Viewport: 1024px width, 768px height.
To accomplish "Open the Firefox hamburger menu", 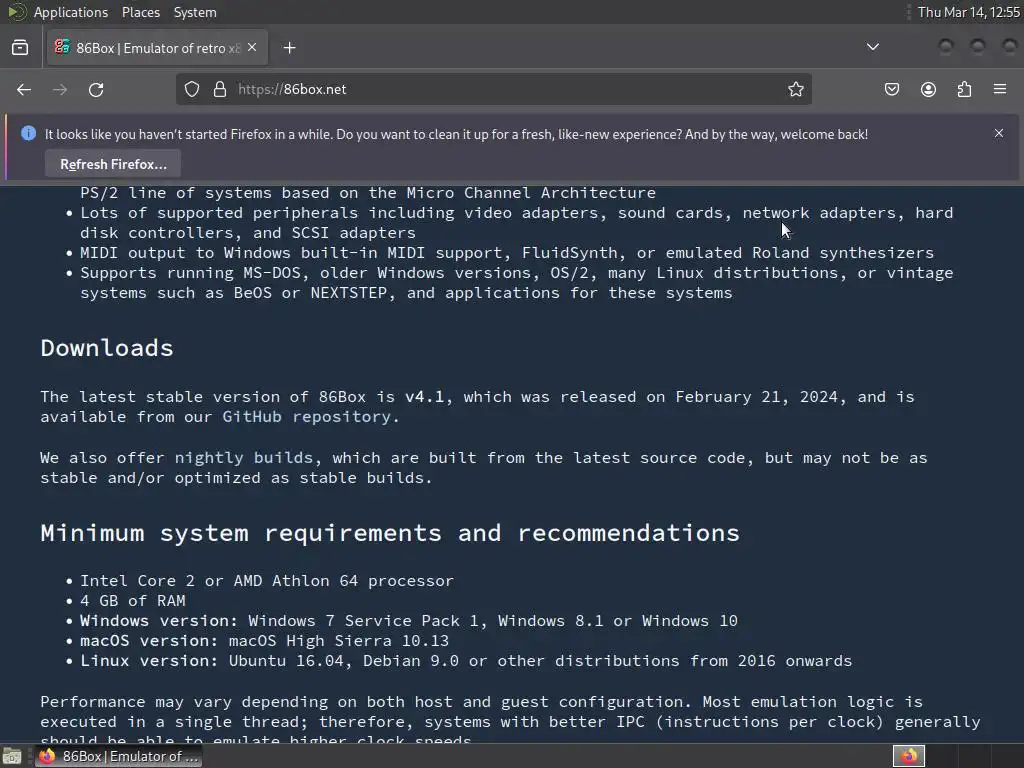I will point(1000,89).
